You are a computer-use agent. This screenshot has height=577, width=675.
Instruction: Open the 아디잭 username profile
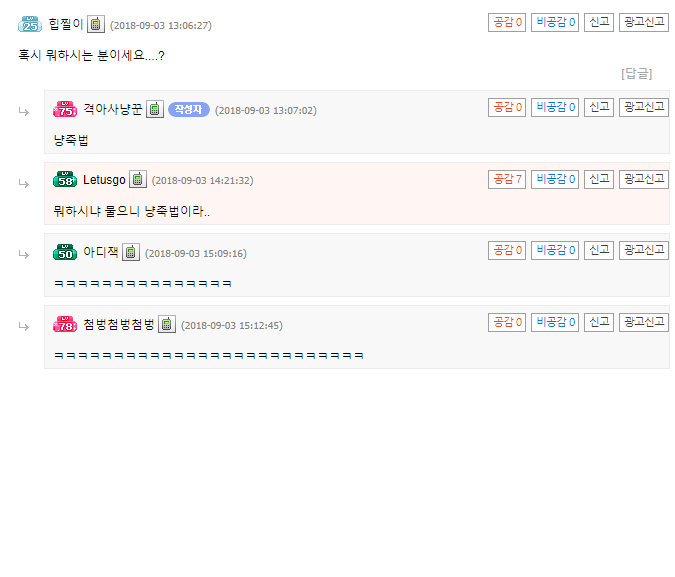tap(101, 252)
